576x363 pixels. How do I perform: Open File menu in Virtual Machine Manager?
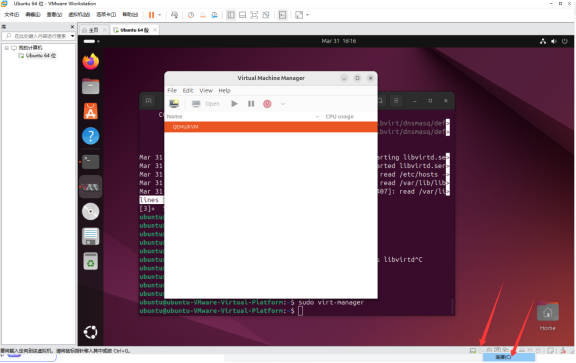[172, 90]
